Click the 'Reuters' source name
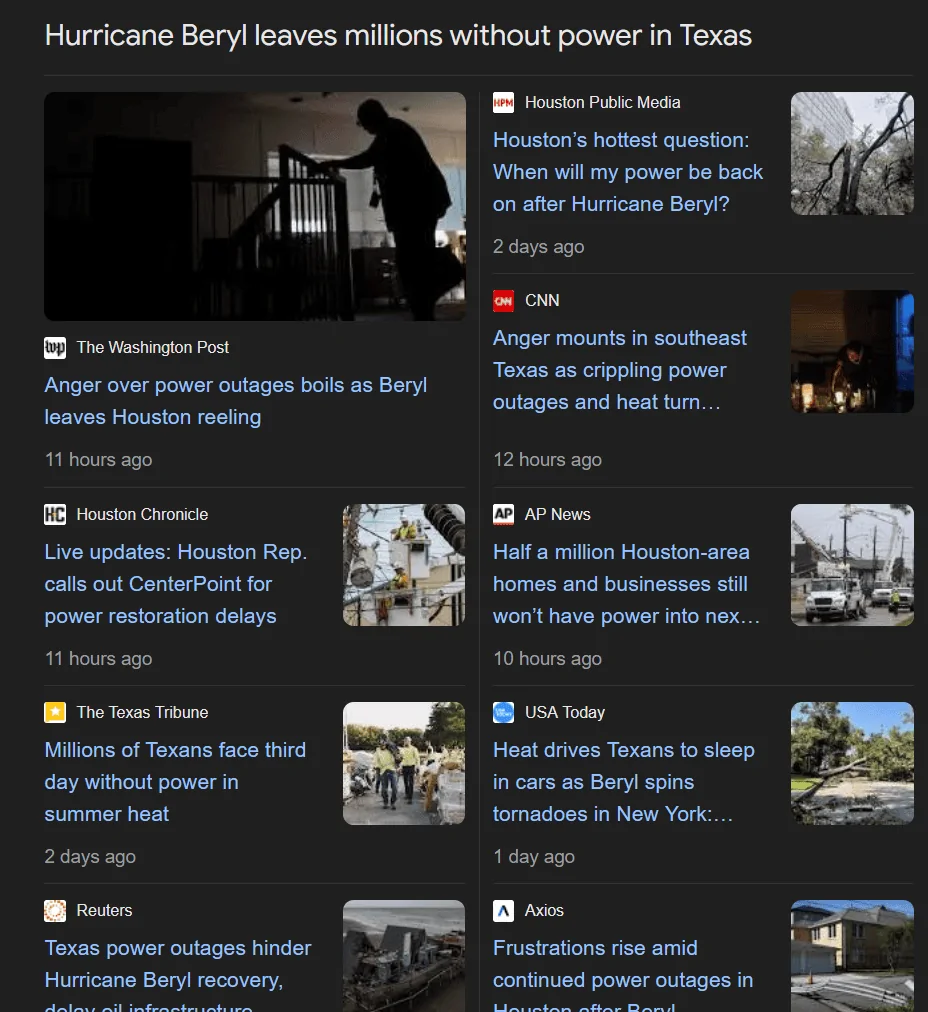The height and width of the screenshot is (1012, 928). tap(105, 911)
